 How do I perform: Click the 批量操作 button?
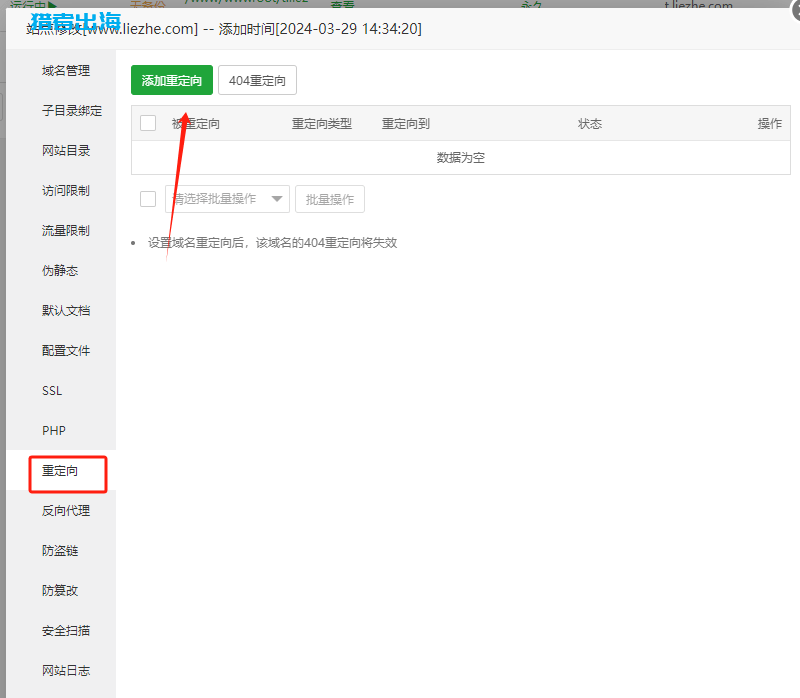point(330,198)
